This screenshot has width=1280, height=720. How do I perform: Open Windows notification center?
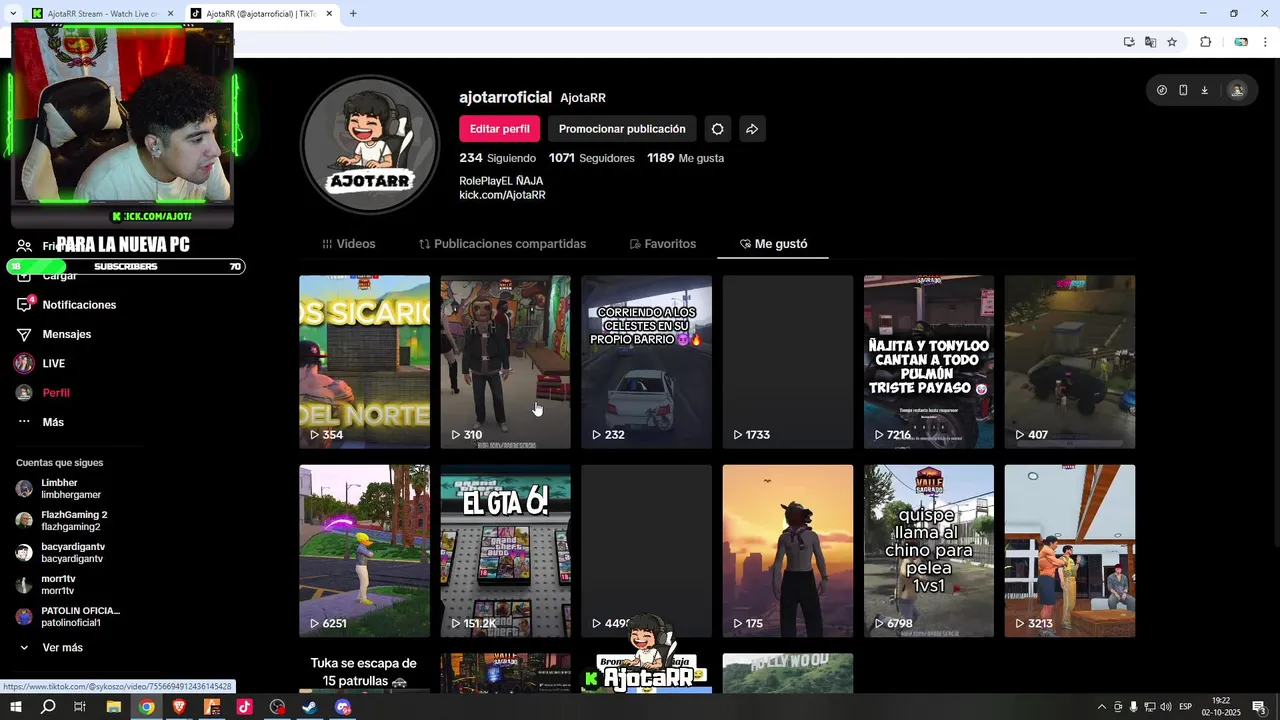pos(1260,707)
